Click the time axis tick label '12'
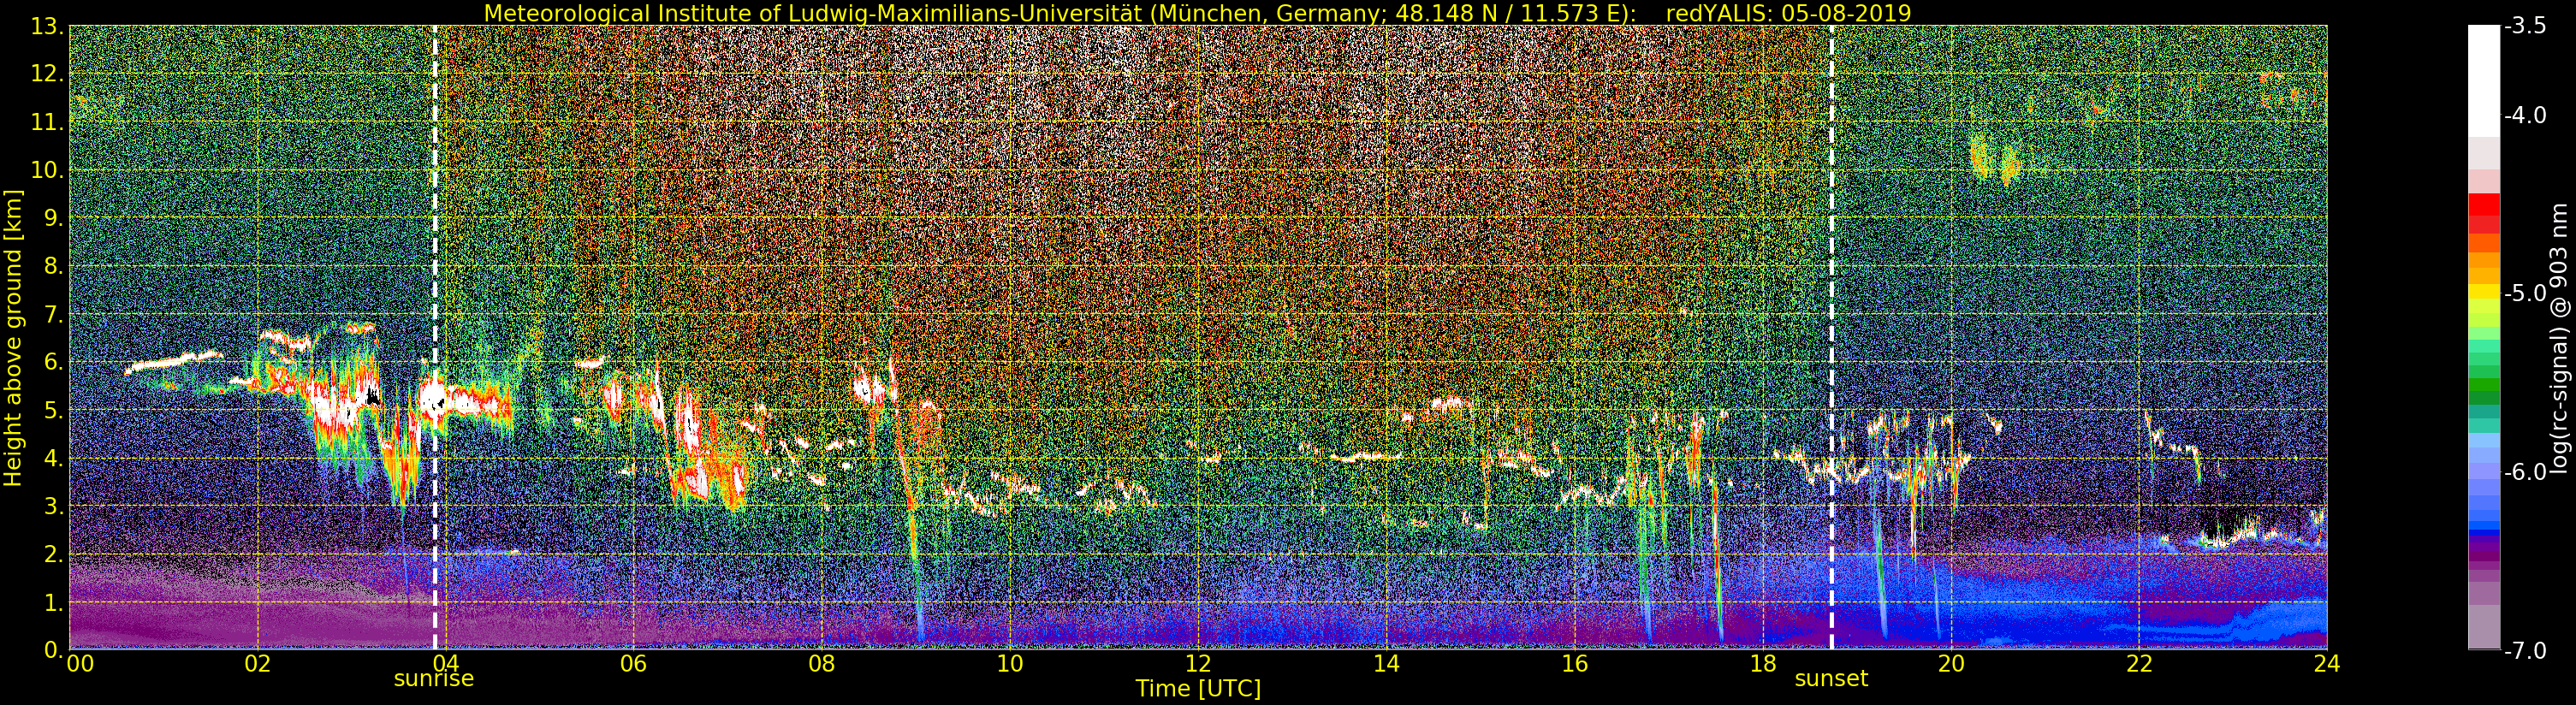2576x705 pixels. click(x=1198, y=663)
